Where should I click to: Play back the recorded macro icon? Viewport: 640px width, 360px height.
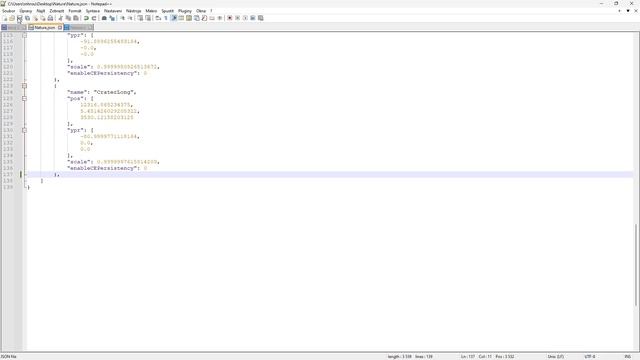[245, 18]
